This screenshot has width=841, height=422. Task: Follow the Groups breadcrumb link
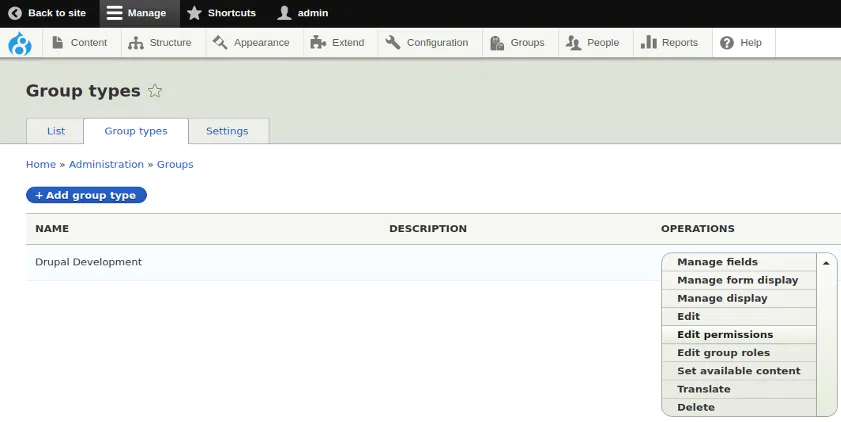pos(175,165)
